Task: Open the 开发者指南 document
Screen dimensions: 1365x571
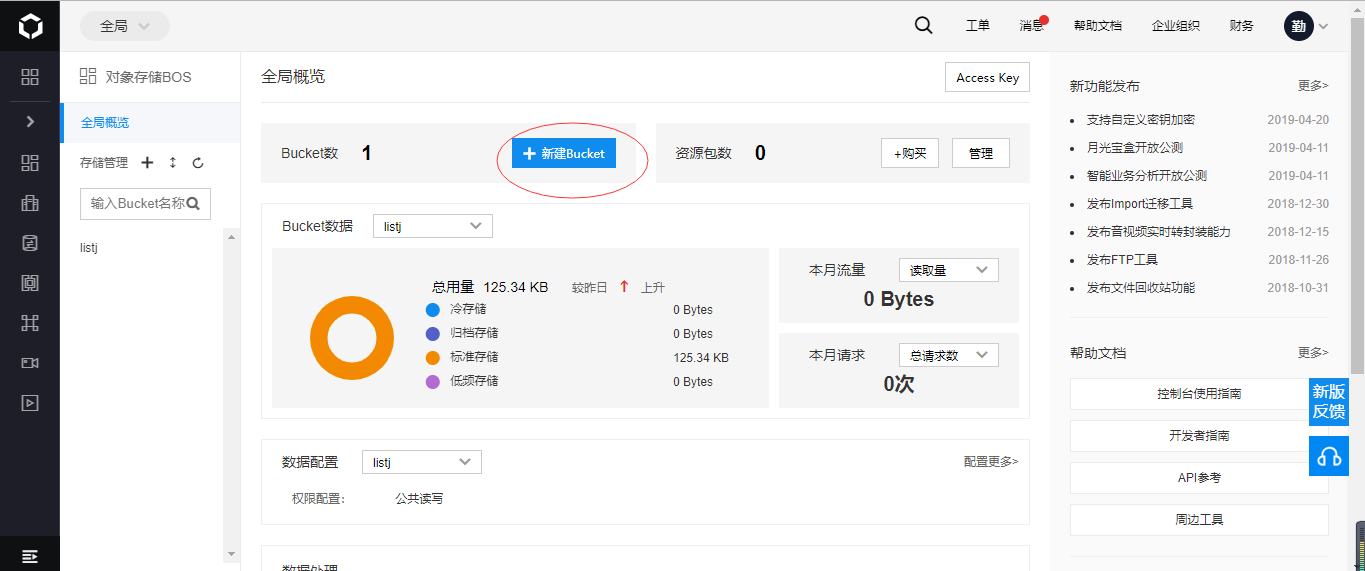Action: (1199, 436)
